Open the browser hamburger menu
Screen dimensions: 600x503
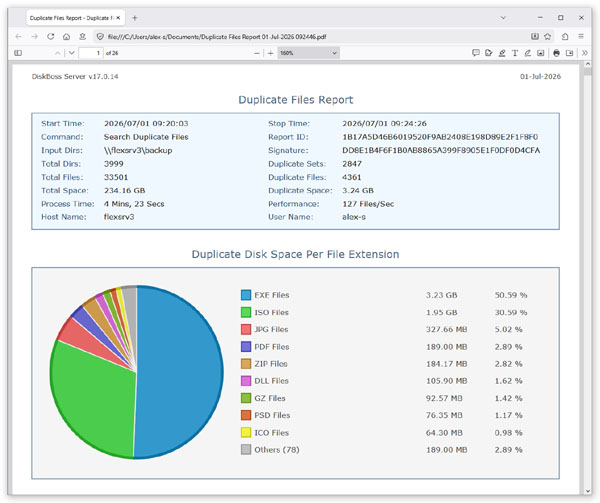581,36
